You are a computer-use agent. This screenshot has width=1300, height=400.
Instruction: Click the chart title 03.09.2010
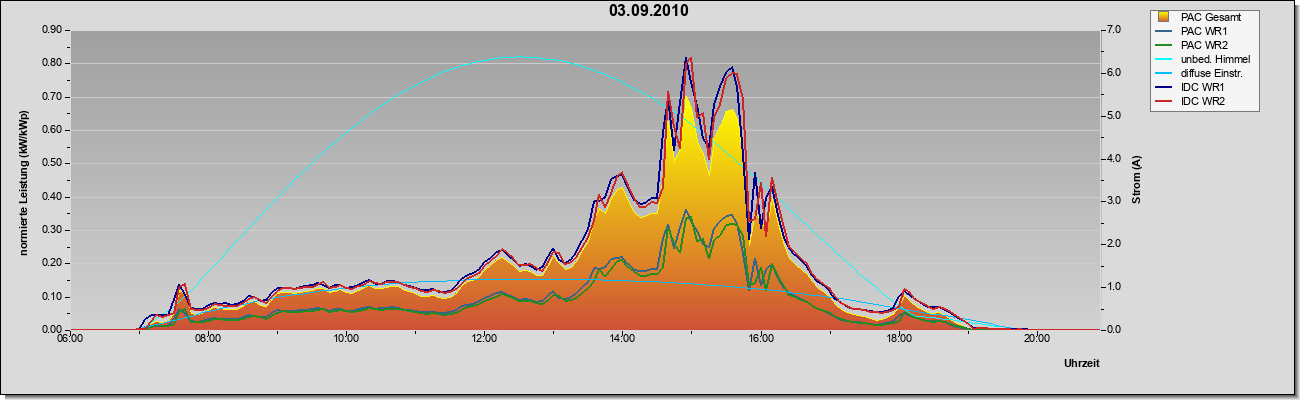[x=648, y=11]
